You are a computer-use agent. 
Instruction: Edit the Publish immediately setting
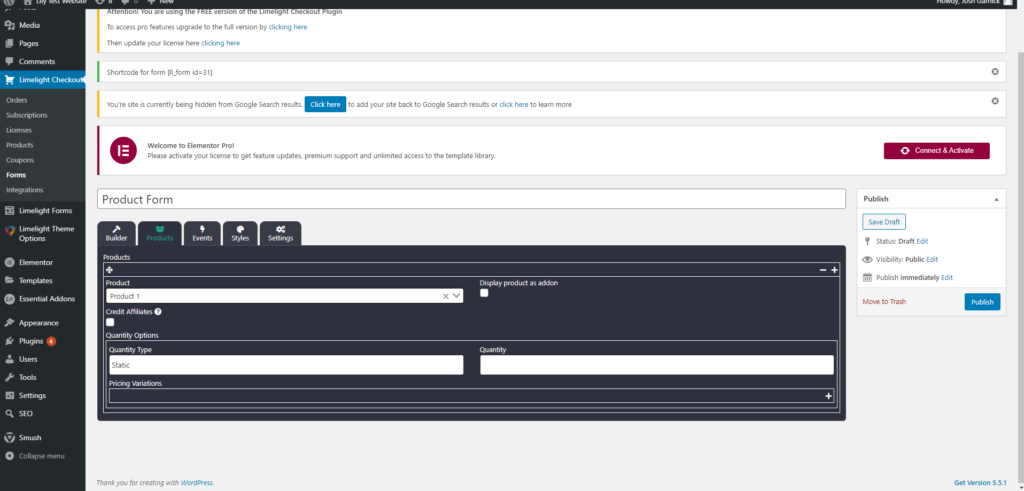click(x=946, y=277)
